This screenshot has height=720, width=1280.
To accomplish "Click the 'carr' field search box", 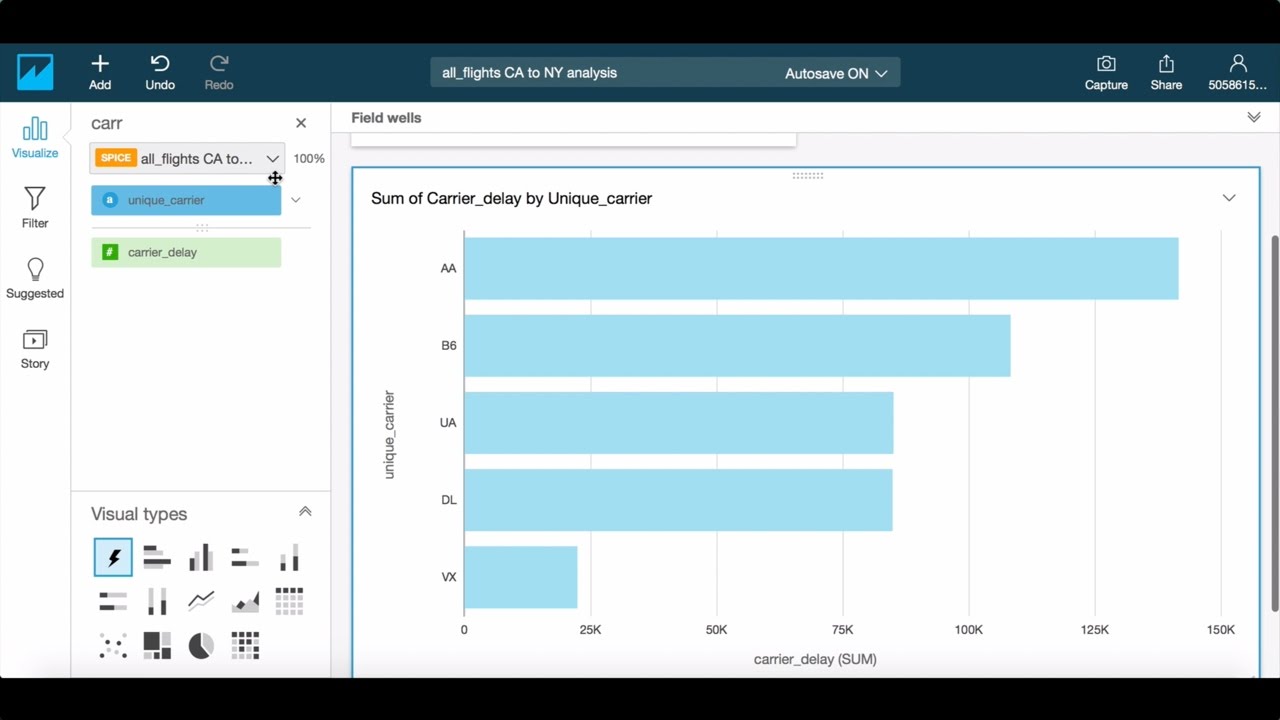I will (x=188, y=123).
